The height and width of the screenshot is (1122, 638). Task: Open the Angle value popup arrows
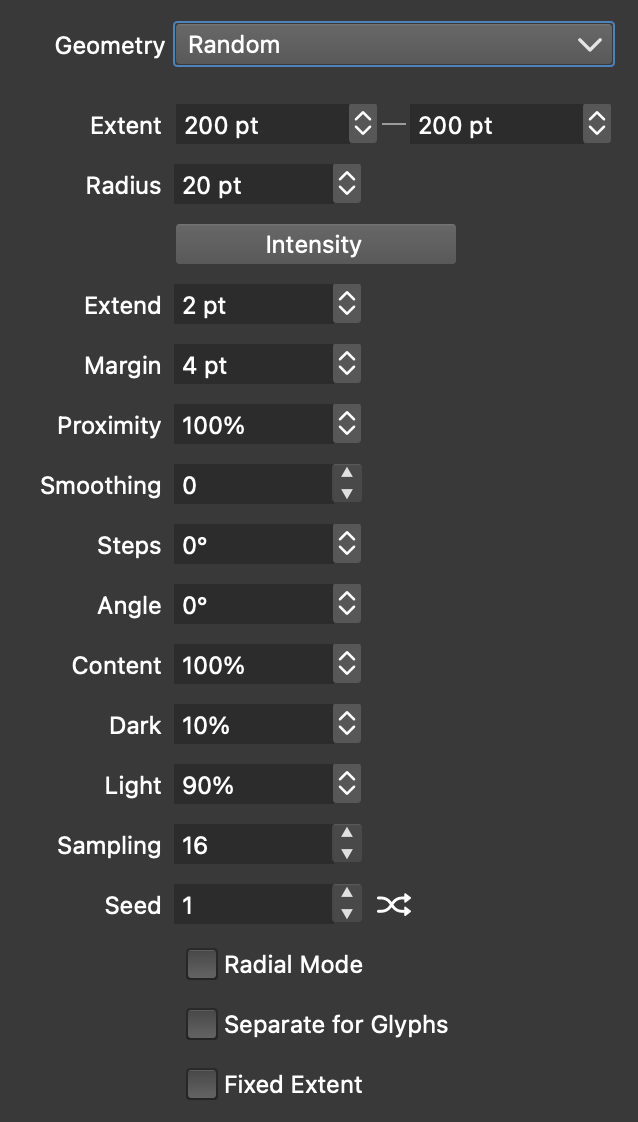(347, 605)
